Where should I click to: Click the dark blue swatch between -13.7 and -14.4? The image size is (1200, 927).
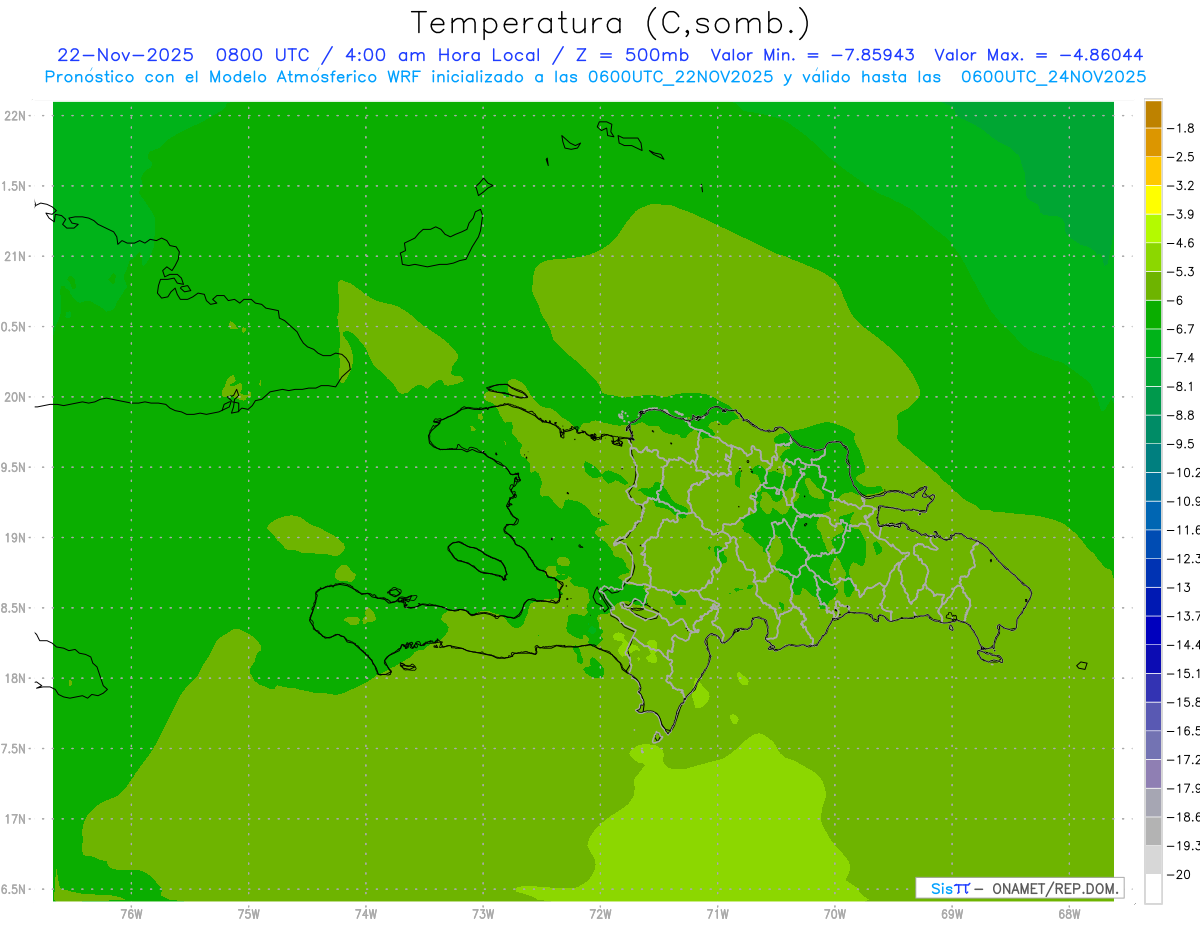pyautogui.click(x=1153, y=630)
